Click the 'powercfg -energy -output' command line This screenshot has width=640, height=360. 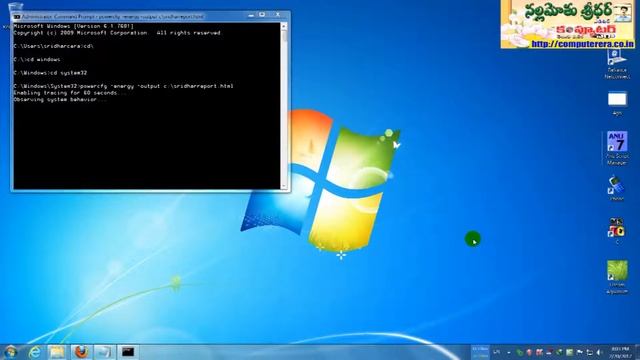(123, 86)
